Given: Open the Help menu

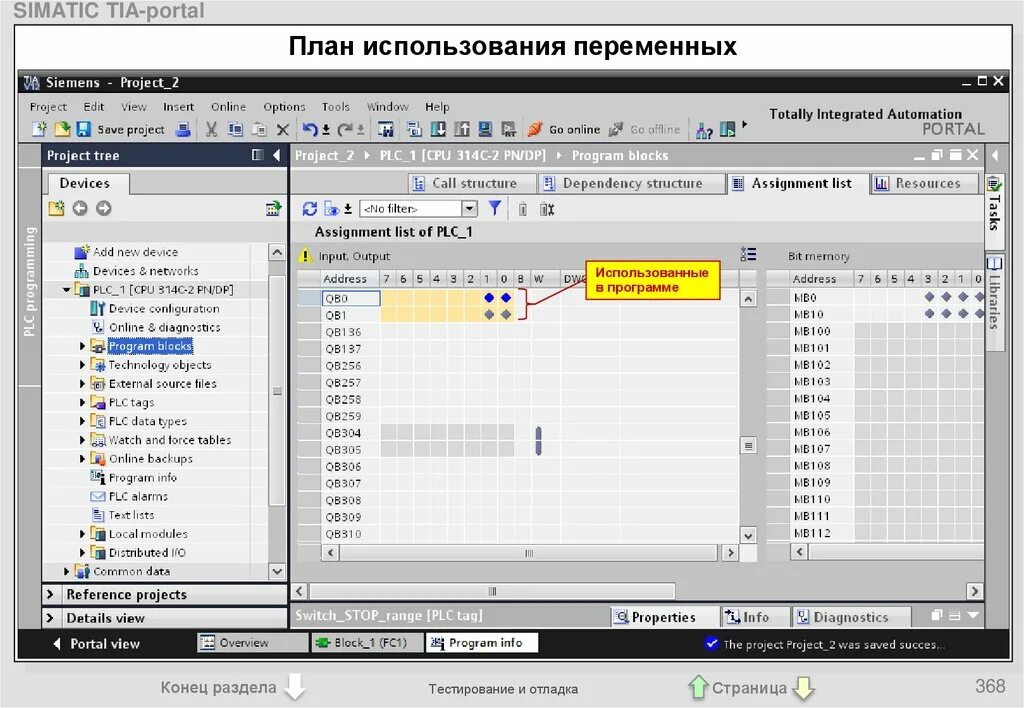Looking at the screenshot, I should tap(437, 106).
